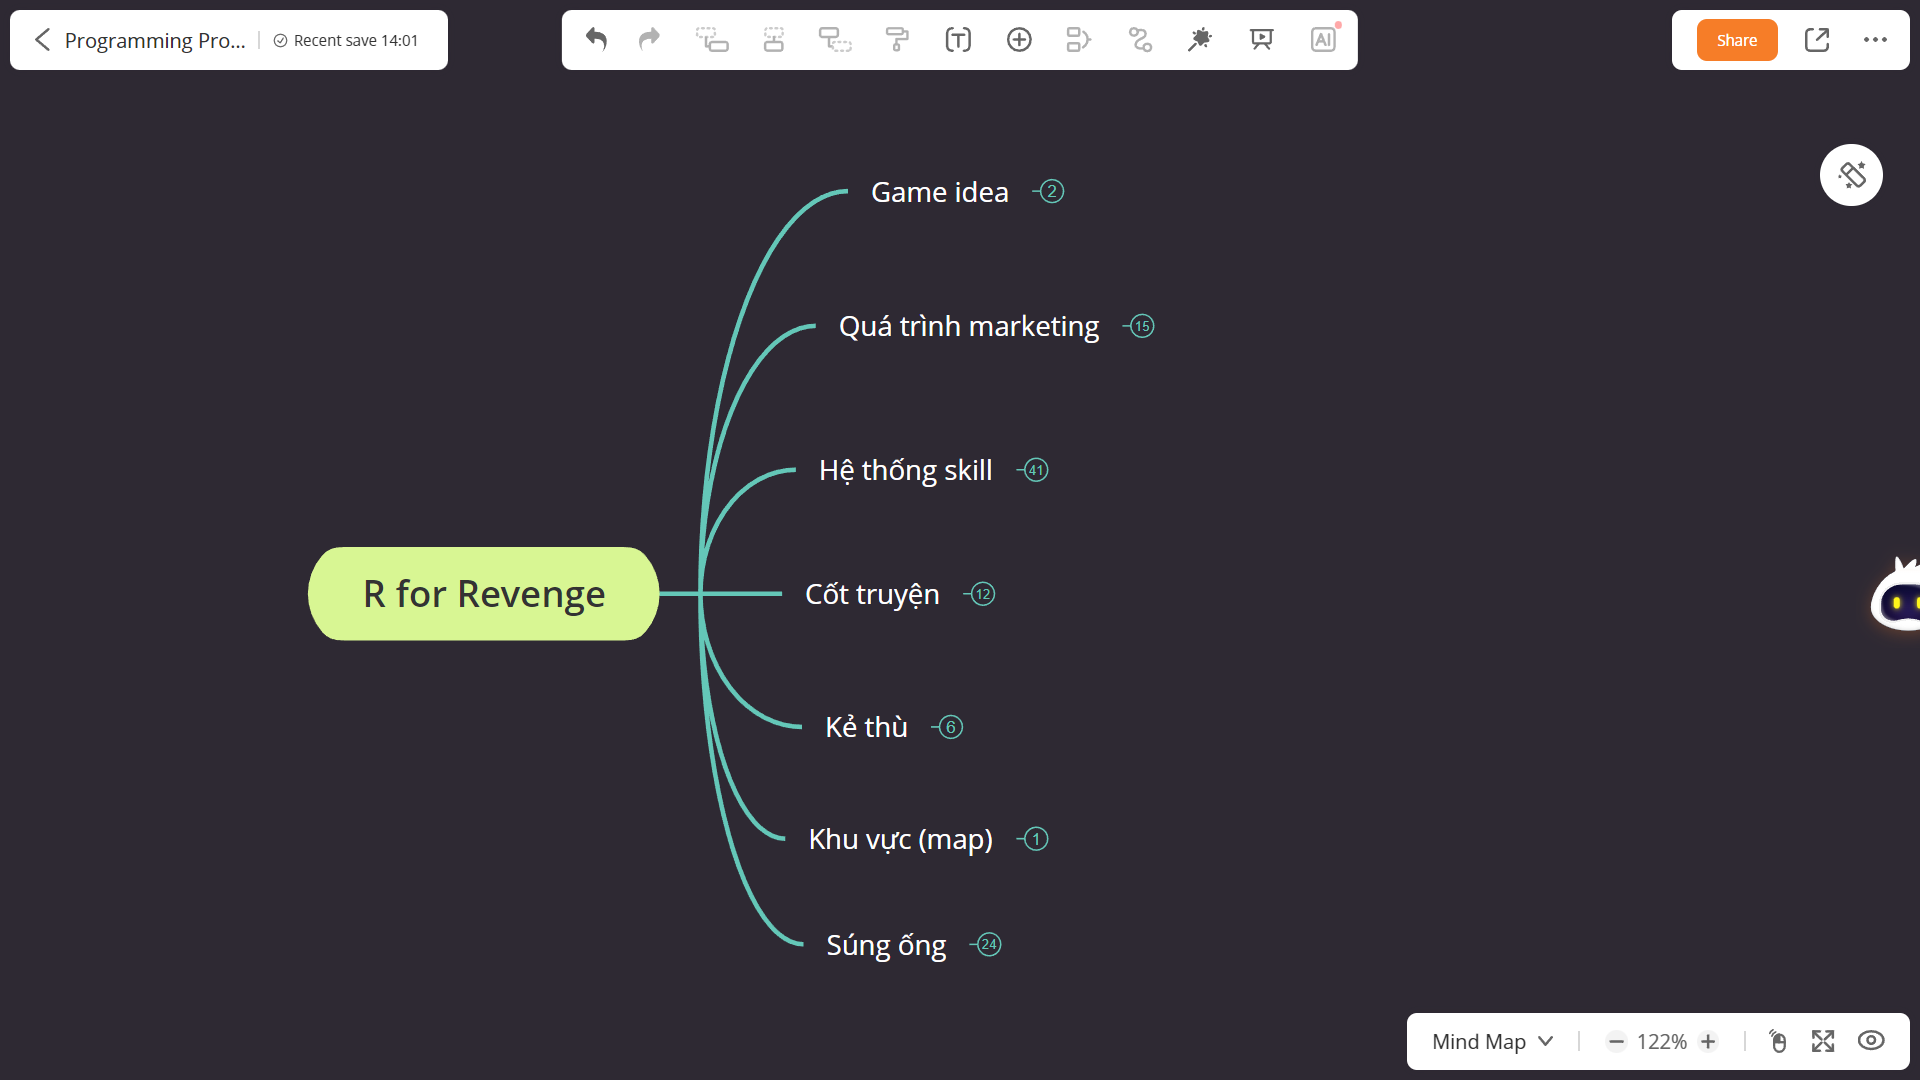Click the redo arrow icon
Viewport: 1920px width, 1080px height.
pyautogui.click(x=650, y=39)
